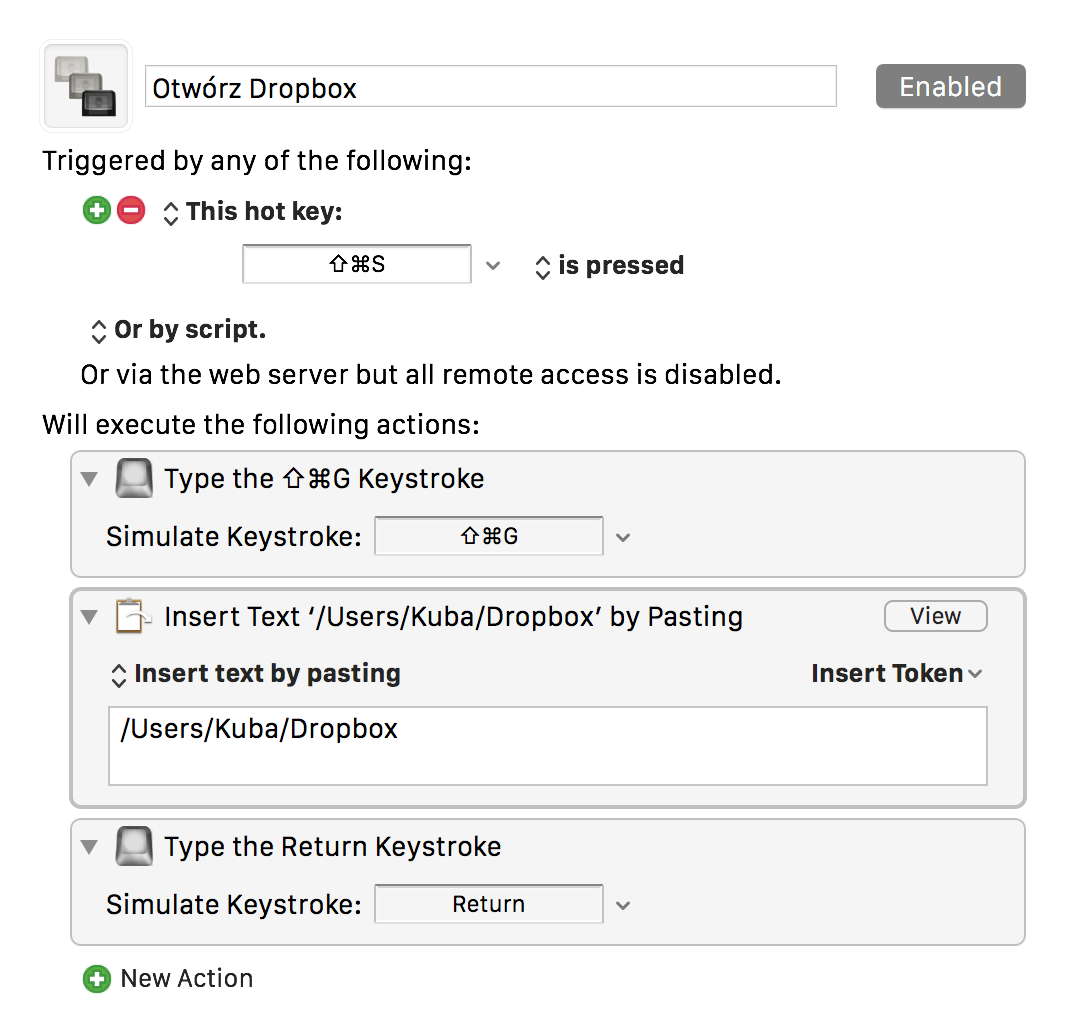
Task: Click the /Users/Kuba/Dropbox text area
Action: [x=547, y=745]
